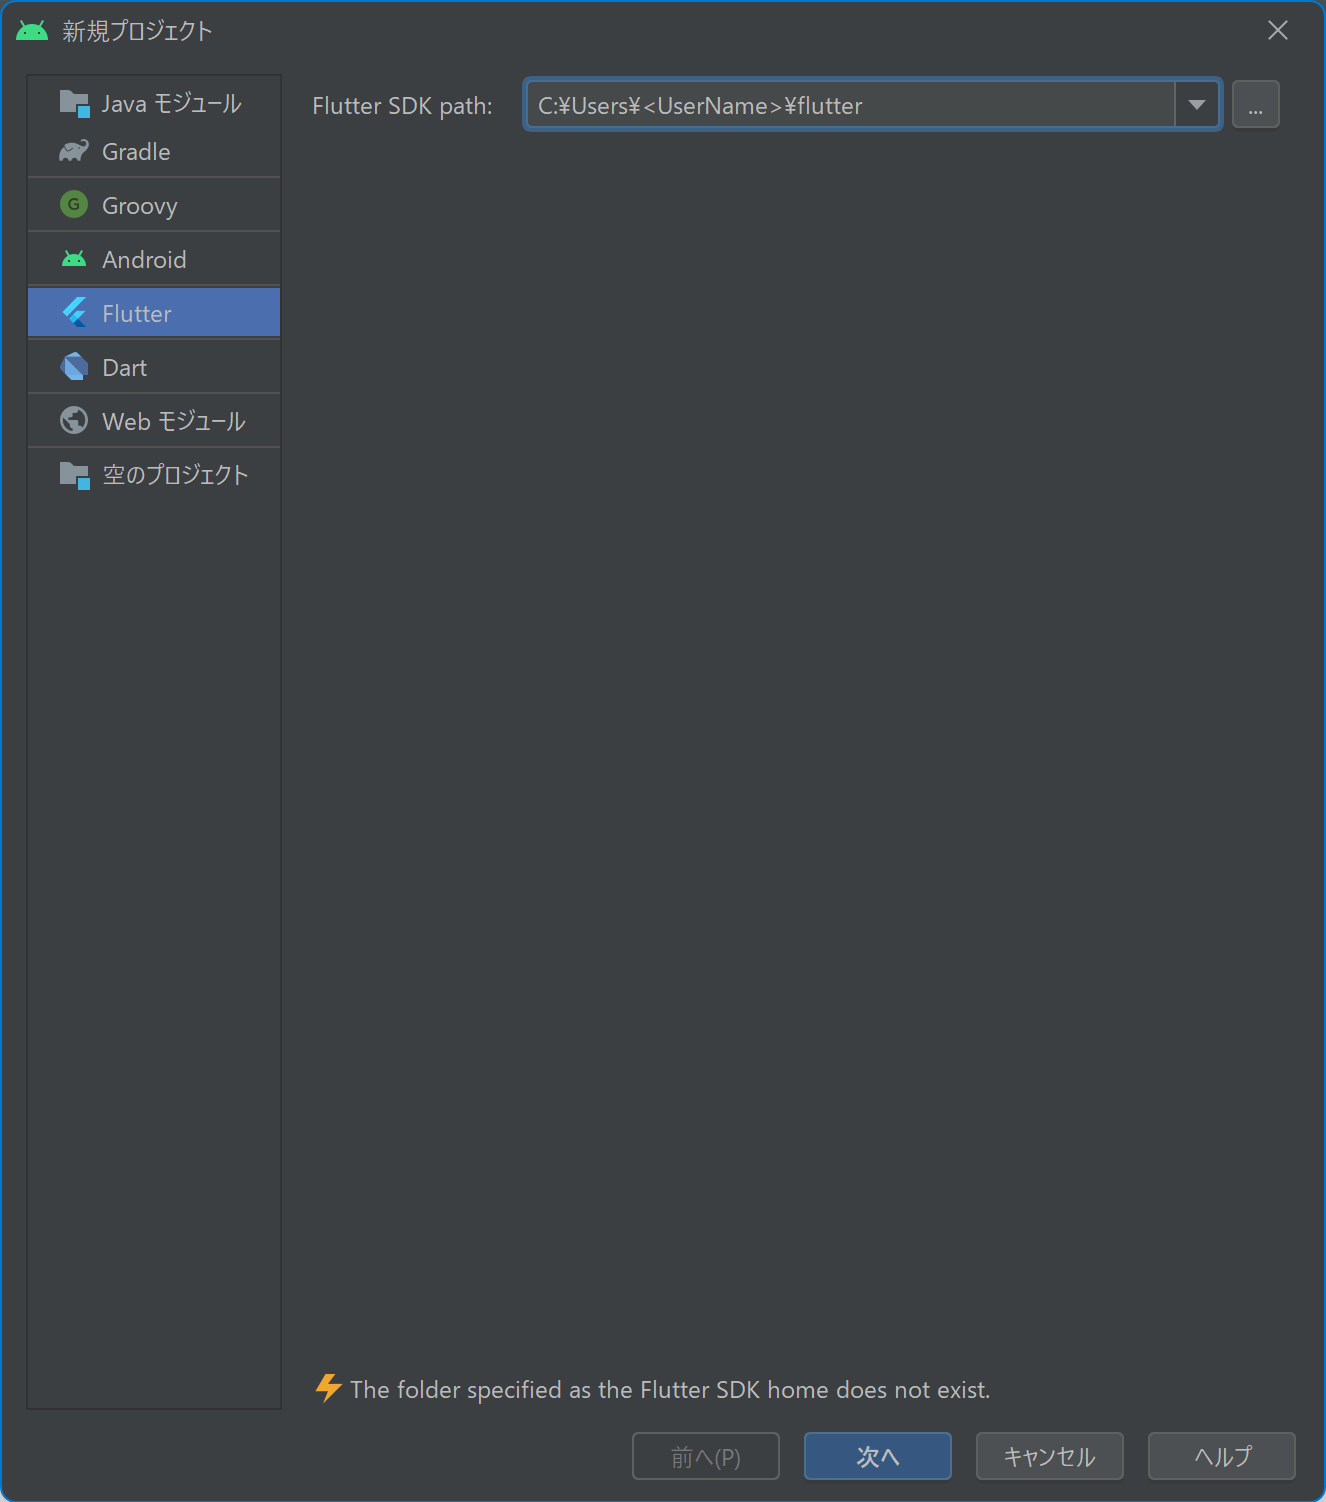This screenshot has width=1326, height=1502.
Task: Click the 空のプロジェクト folder icon
Action: (74, 474)
